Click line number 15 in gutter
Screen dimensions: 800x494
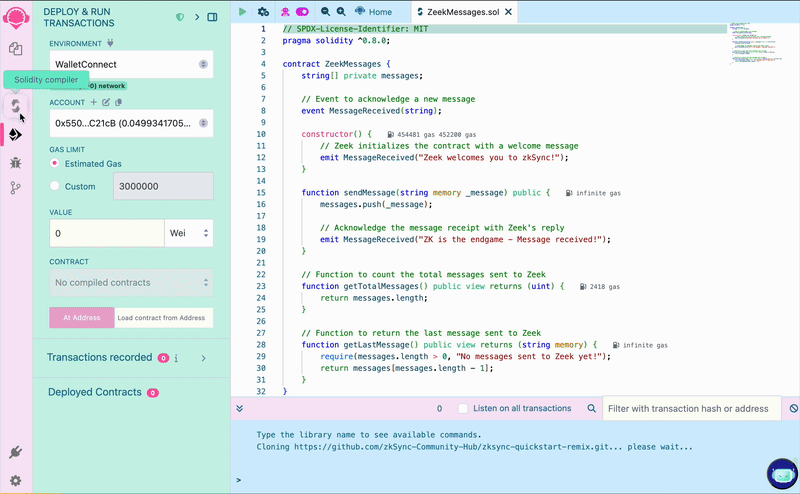pos(261,192)
